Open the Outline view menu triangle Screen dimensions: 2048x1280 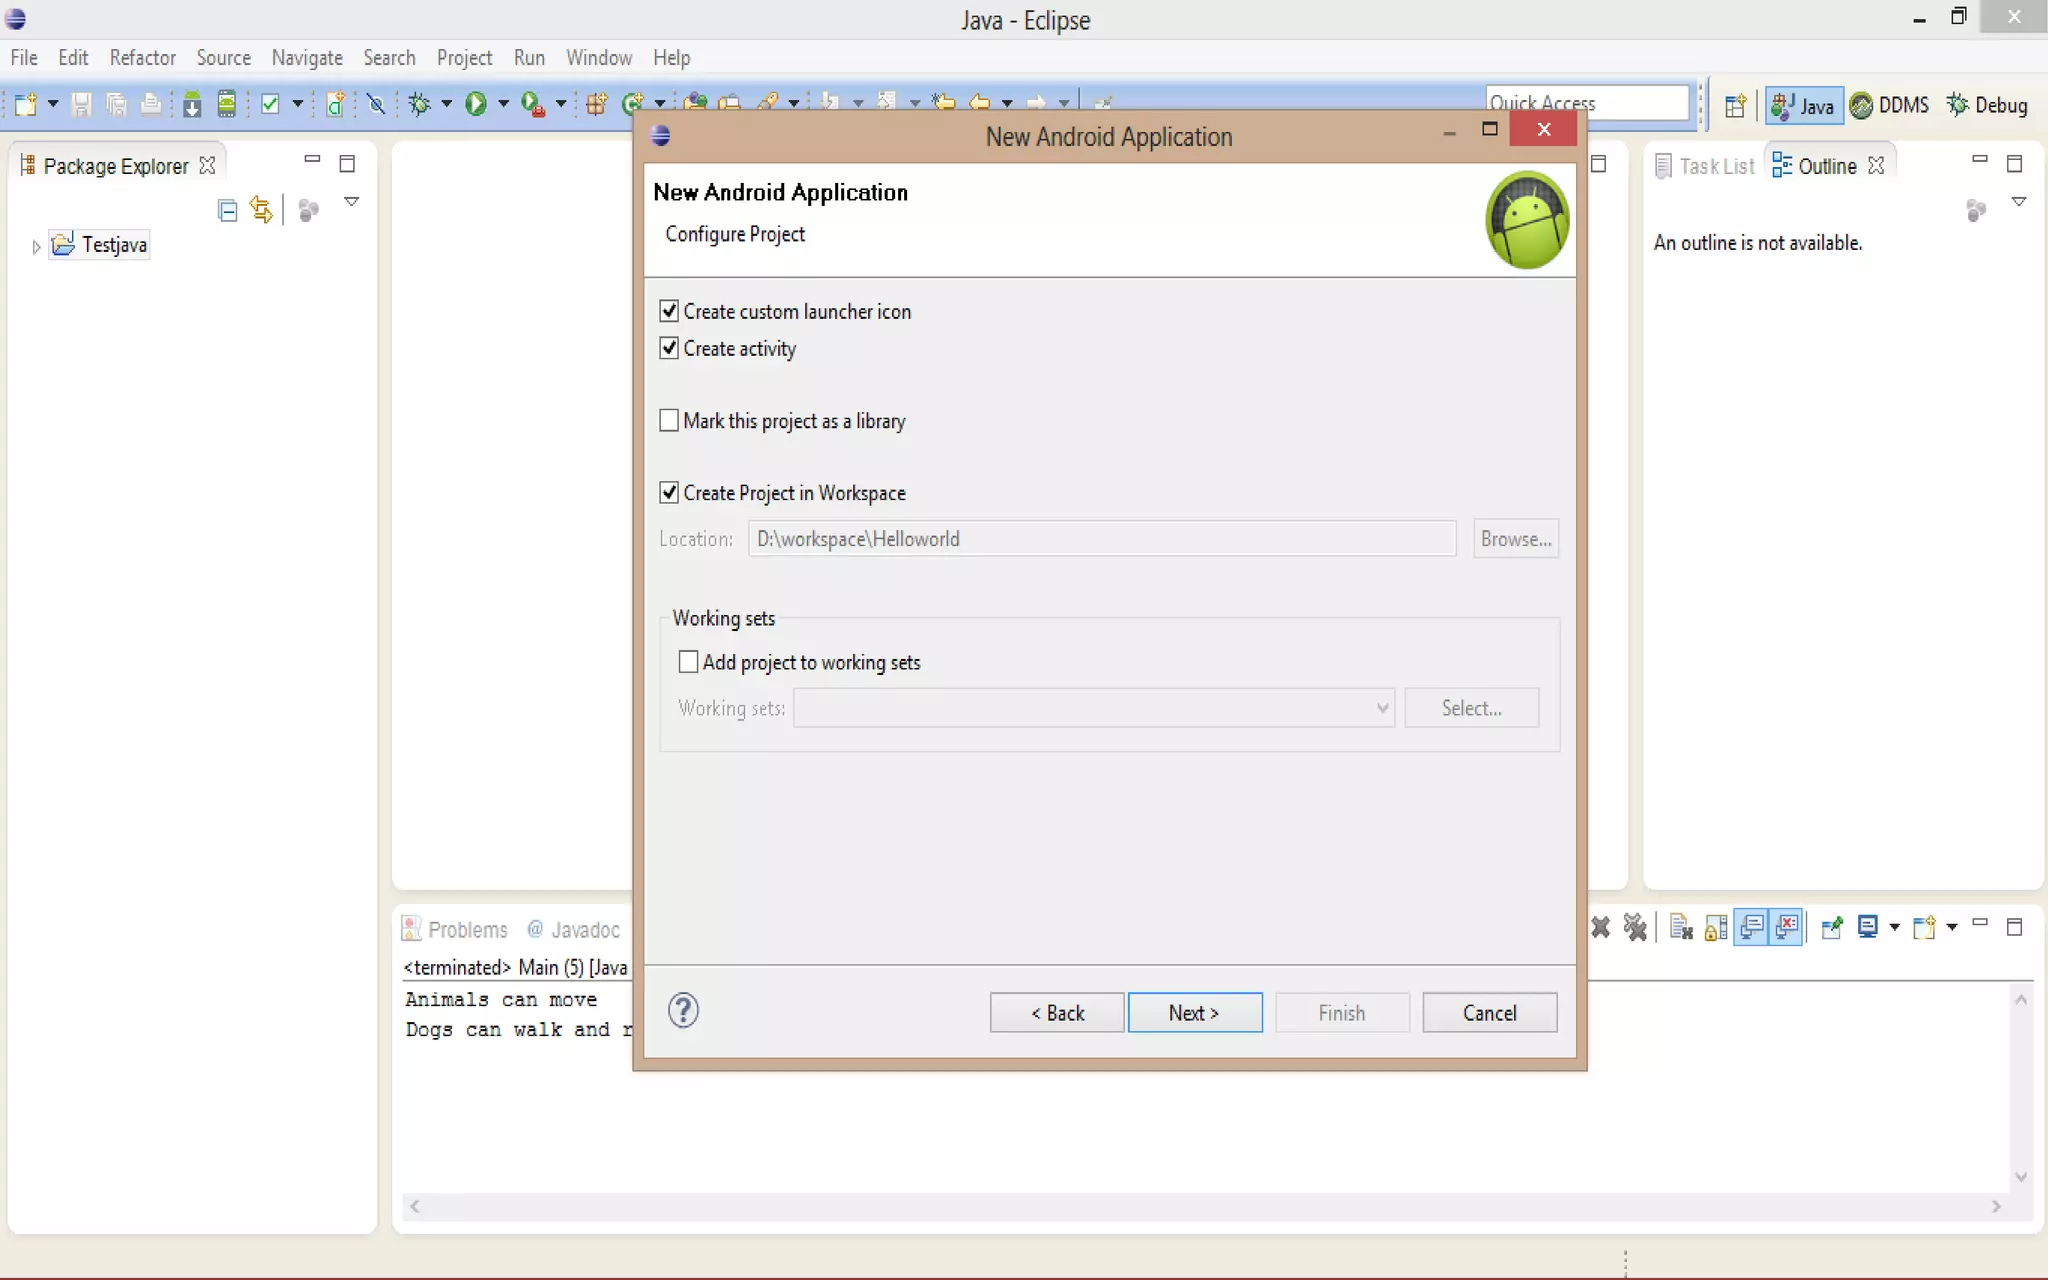coord(2019,202)
